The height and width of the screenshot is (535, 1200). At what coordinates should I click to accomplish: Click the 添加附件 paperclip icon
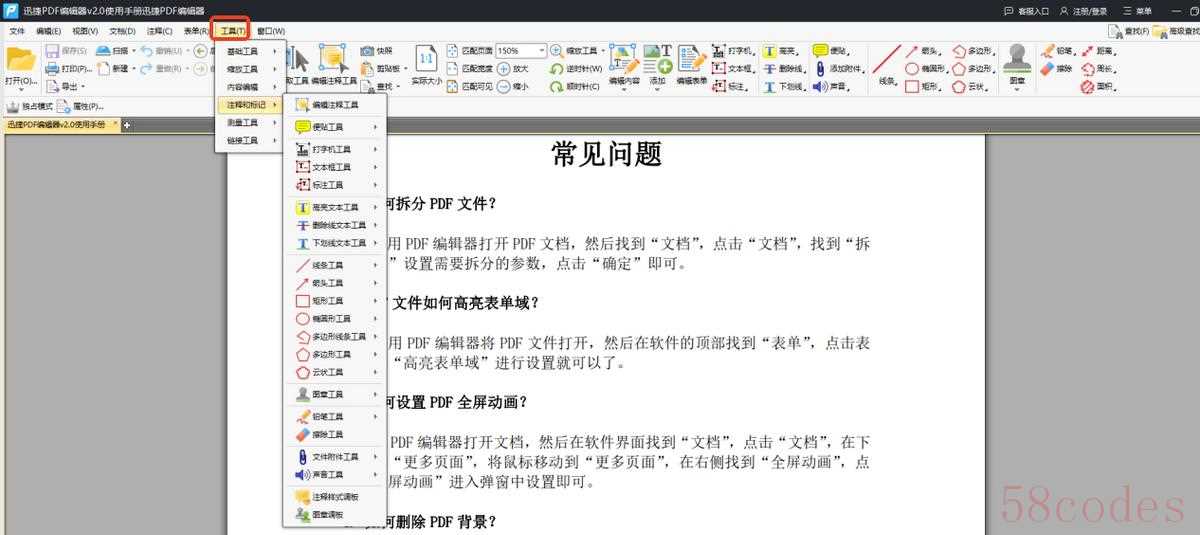coord(820,69)
